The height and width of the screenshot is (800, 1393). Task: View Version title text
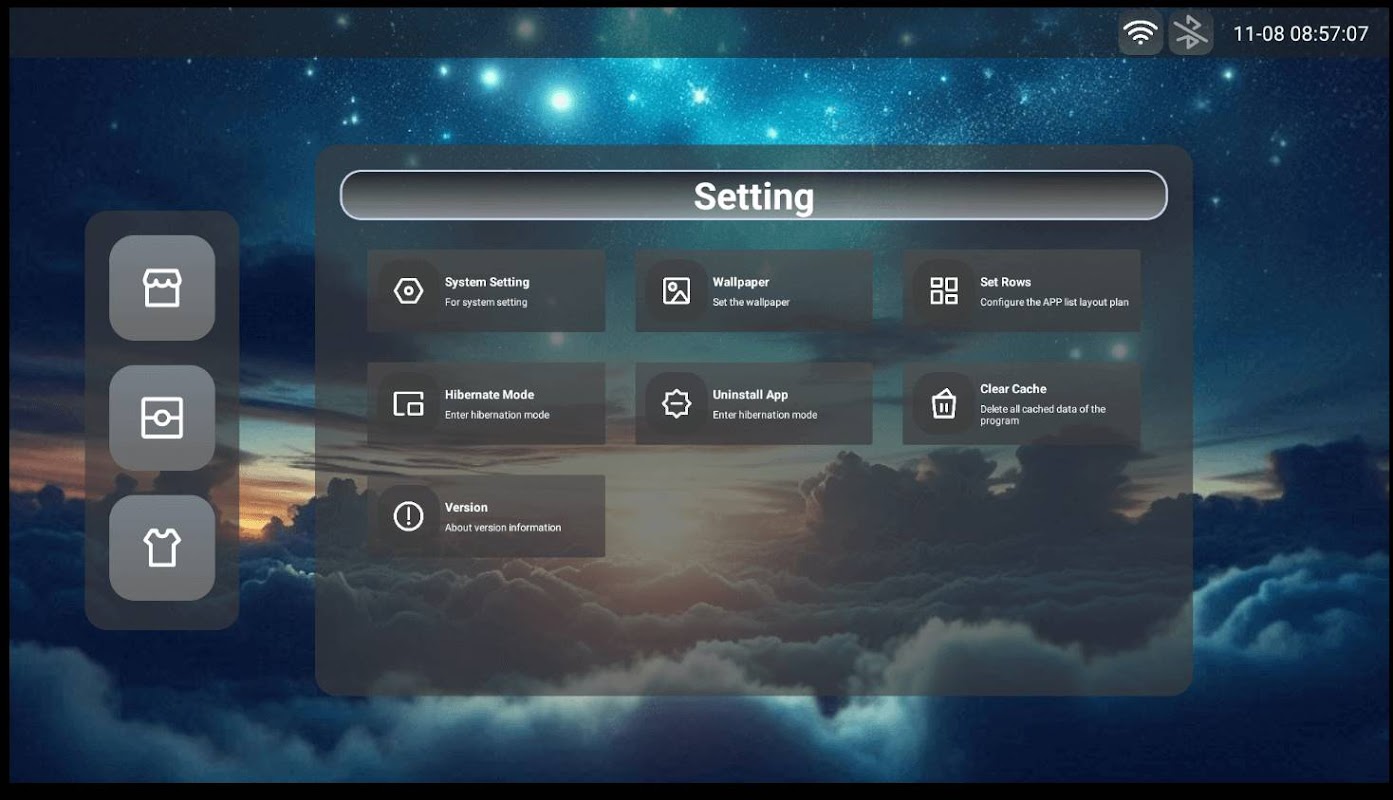(x=466, y=507)
